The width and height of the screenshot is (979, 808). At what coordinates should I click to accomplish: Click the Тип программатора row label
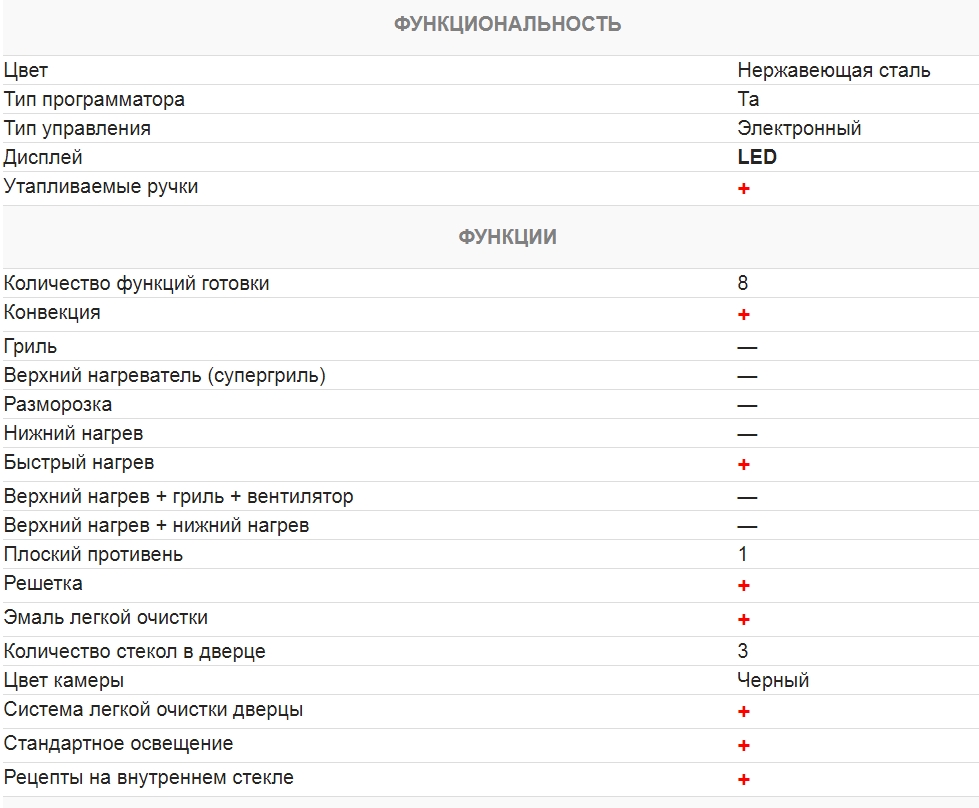[94, 100]
